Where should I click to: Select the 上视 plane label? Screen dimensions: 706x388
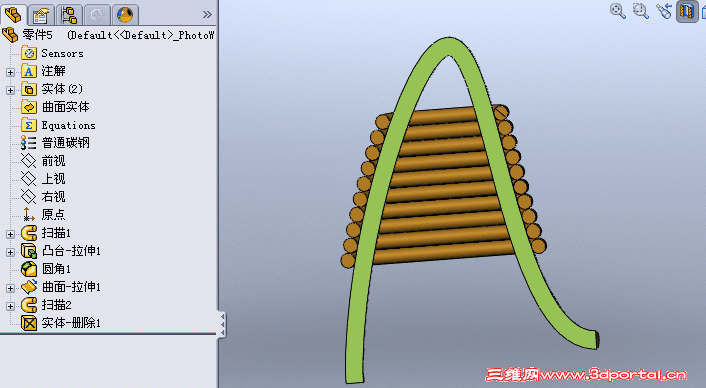[54, 179]
